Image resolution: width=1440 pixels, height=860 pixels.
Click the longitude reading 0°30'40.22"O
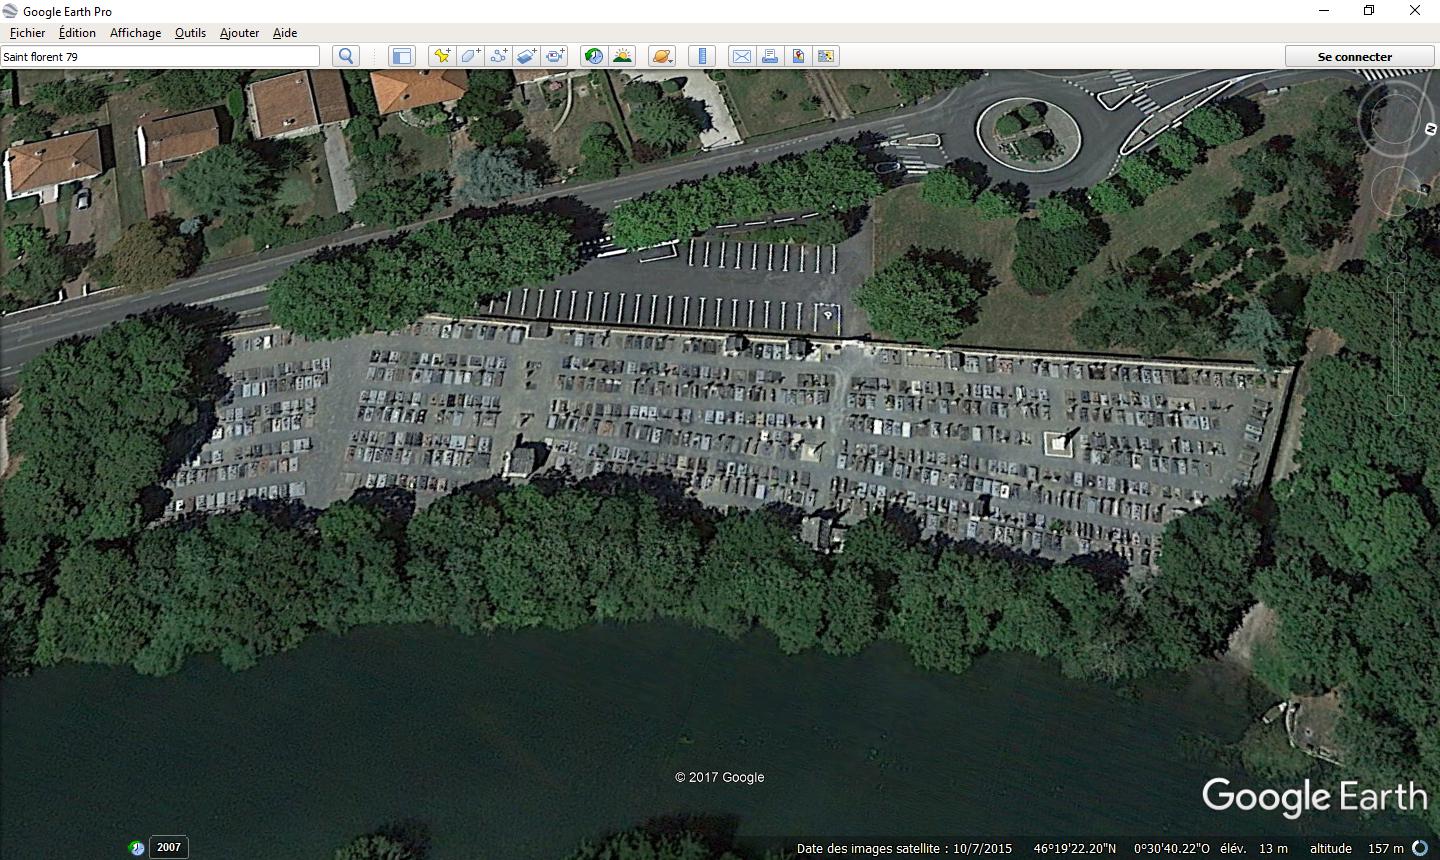[x=1171, y=848]
